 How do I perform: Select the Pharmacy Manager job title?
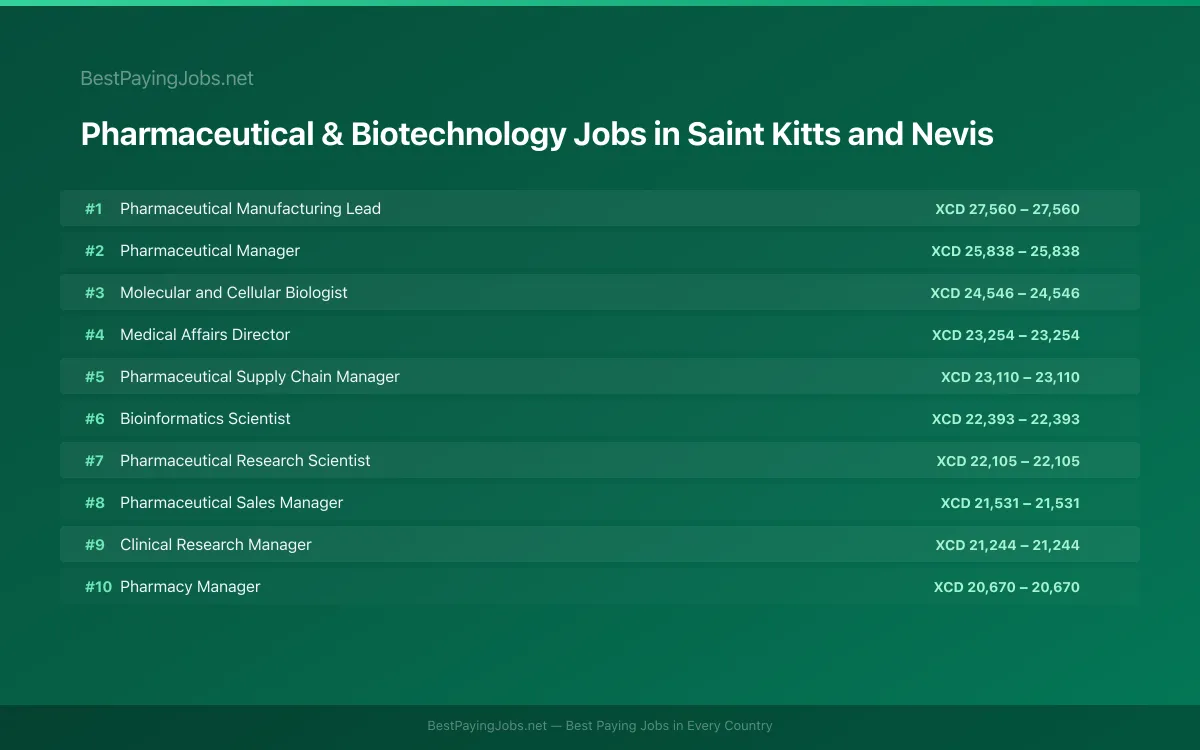tap(190, 587)
